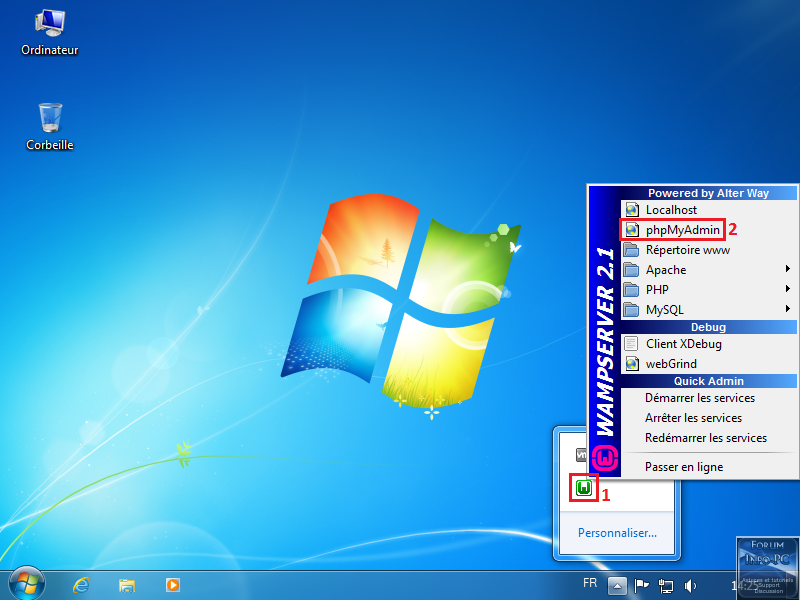Open the PHP submenu entry

(709, 290)
